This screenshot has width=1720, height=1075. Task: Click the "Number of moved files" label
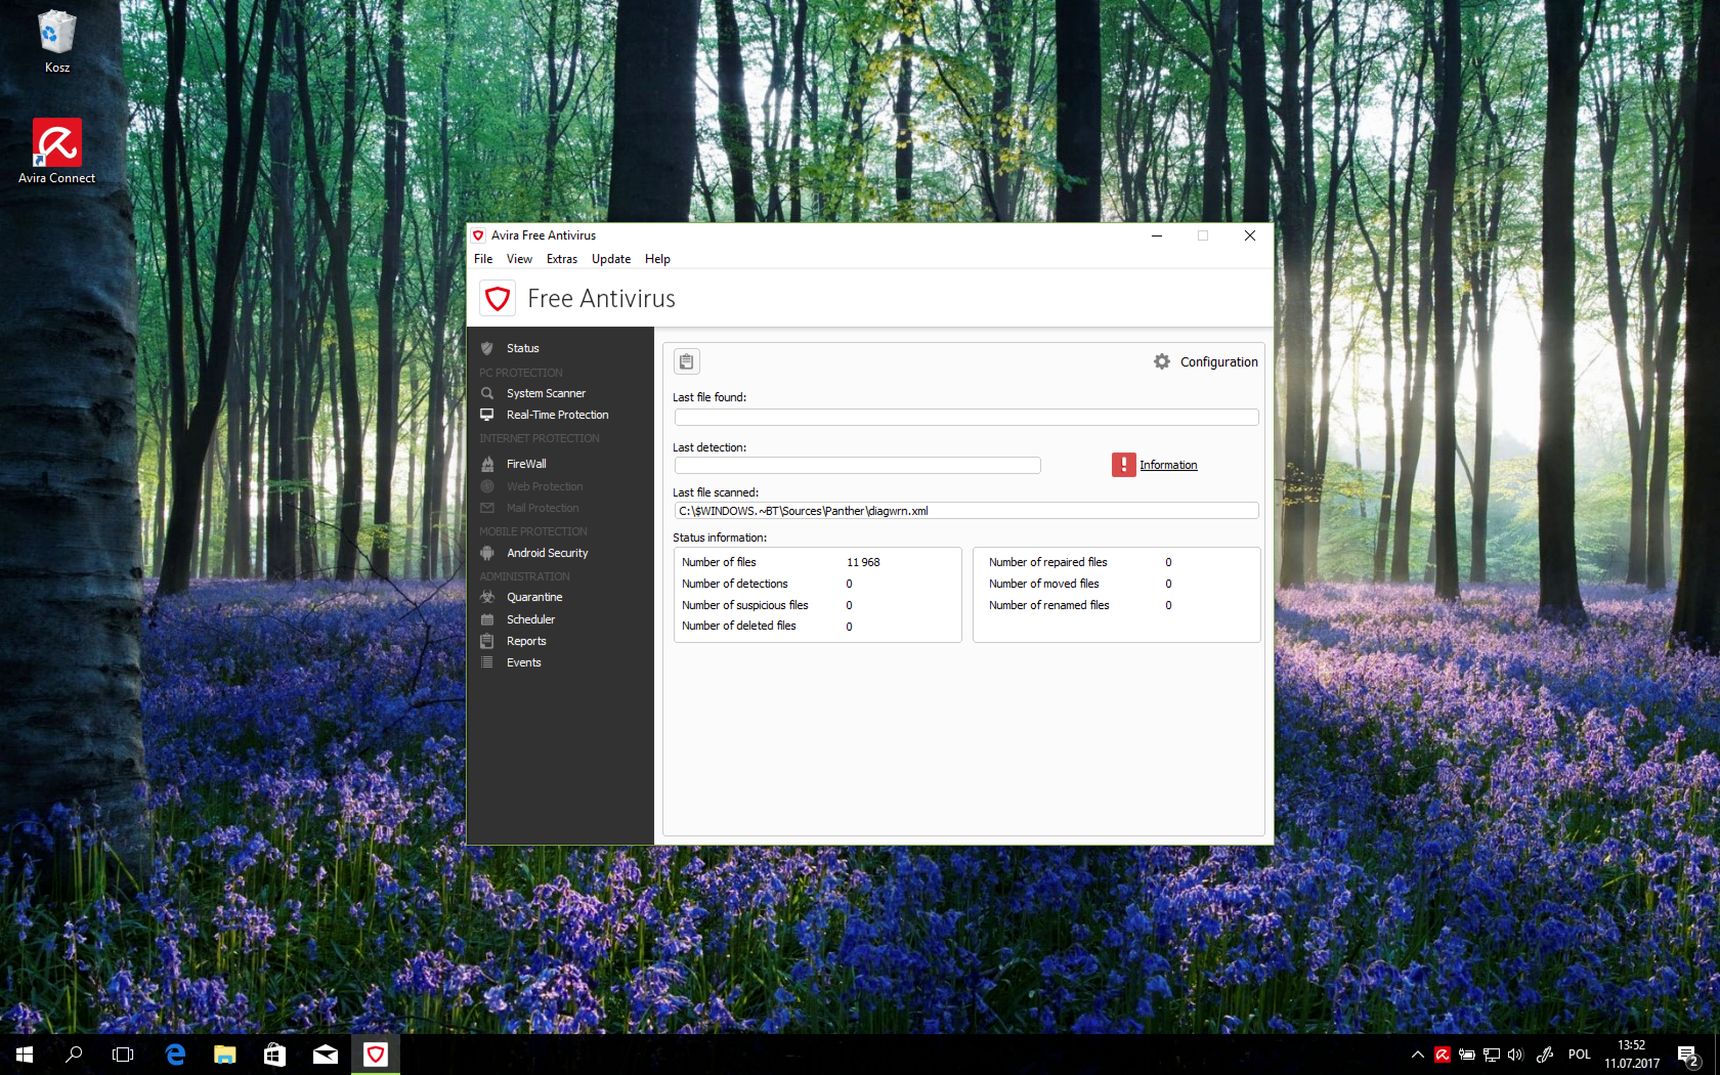click(x=1044, y=584)
